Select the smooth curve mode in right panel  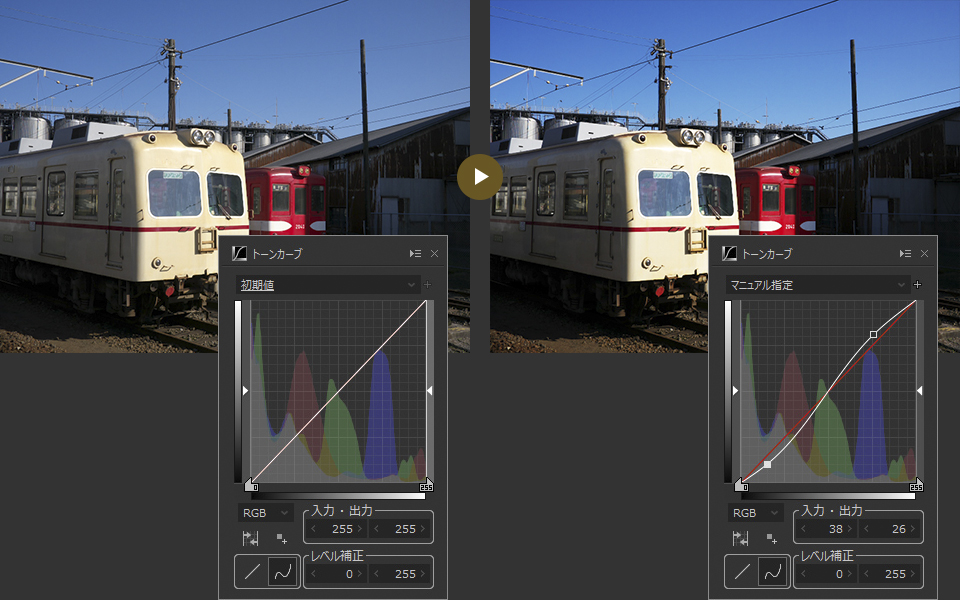pyautogui.click(x=773, y=572)
